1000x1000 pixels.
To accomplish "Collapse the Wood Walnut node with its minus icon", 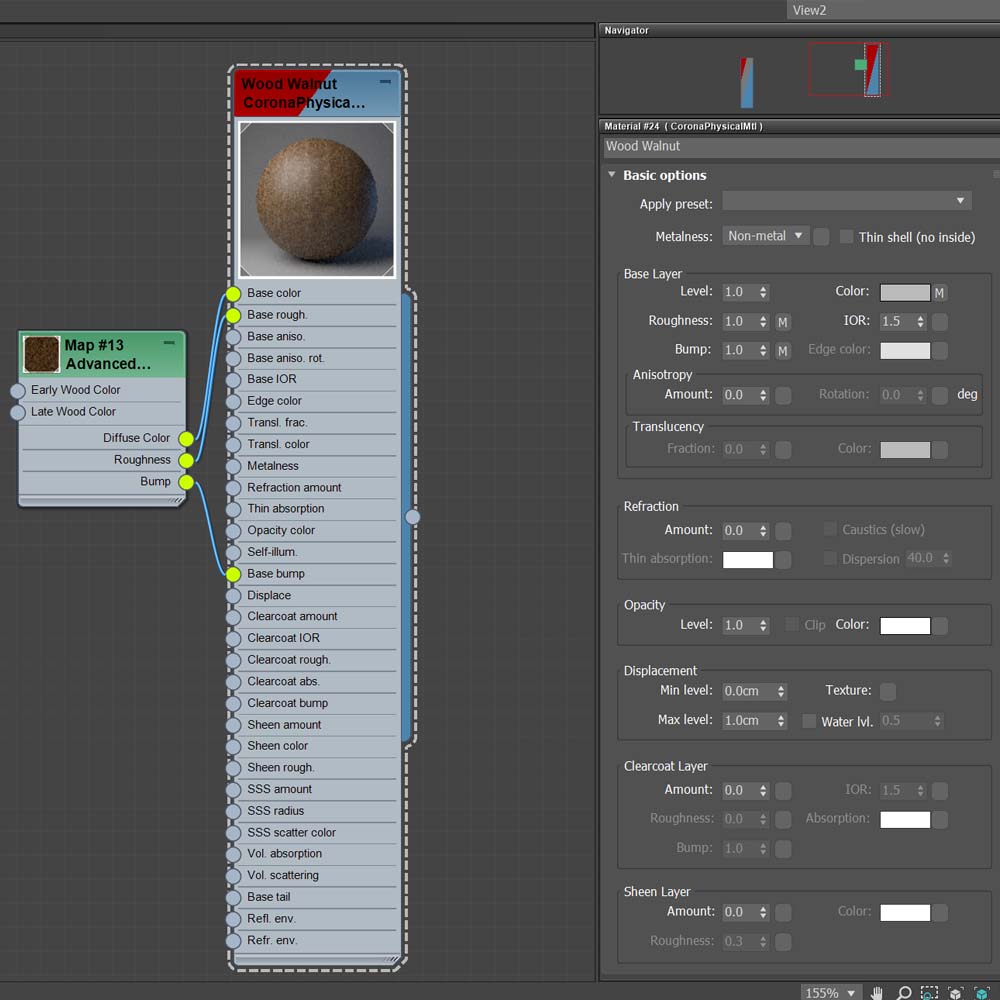I will point(385,81).
